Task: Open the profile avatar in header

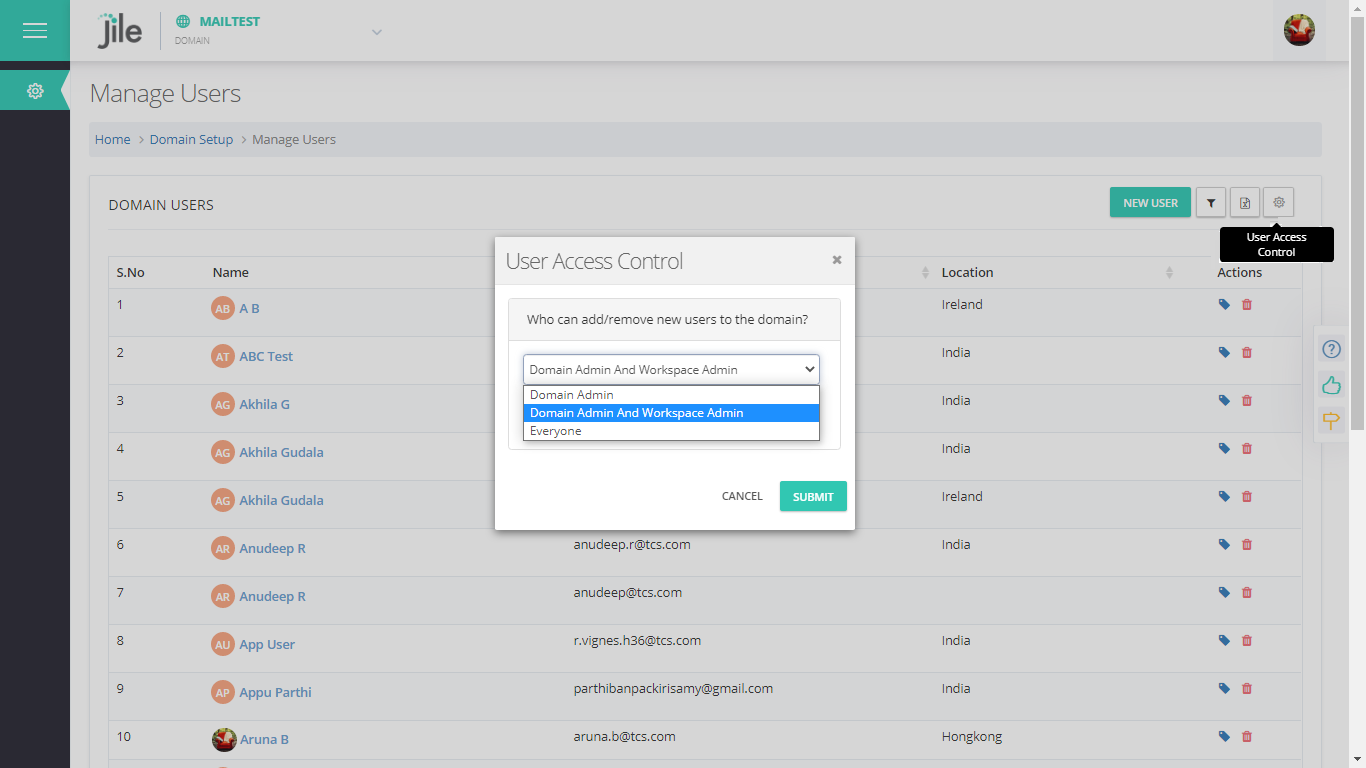Action: click(1299, 30)
